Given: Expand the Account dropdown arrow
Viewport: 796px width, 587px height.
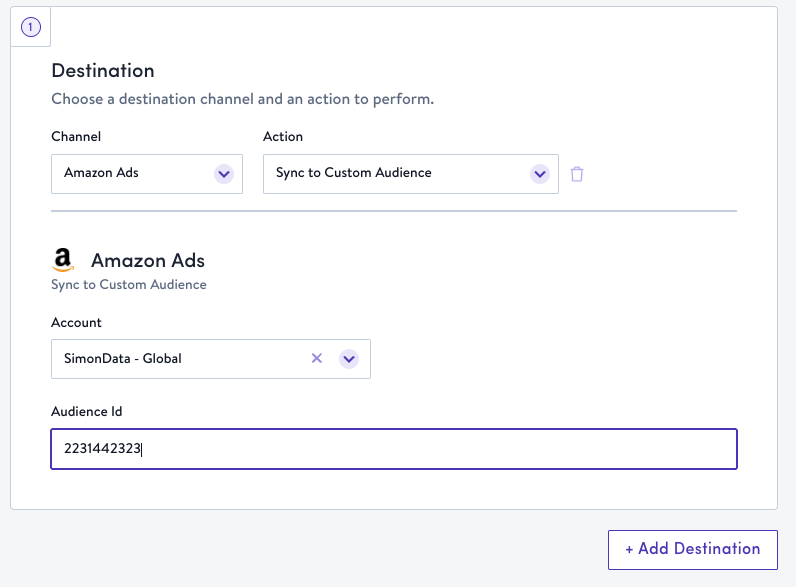Looking at the screenshot, I should pyautogui.click(x=349, y=359).
